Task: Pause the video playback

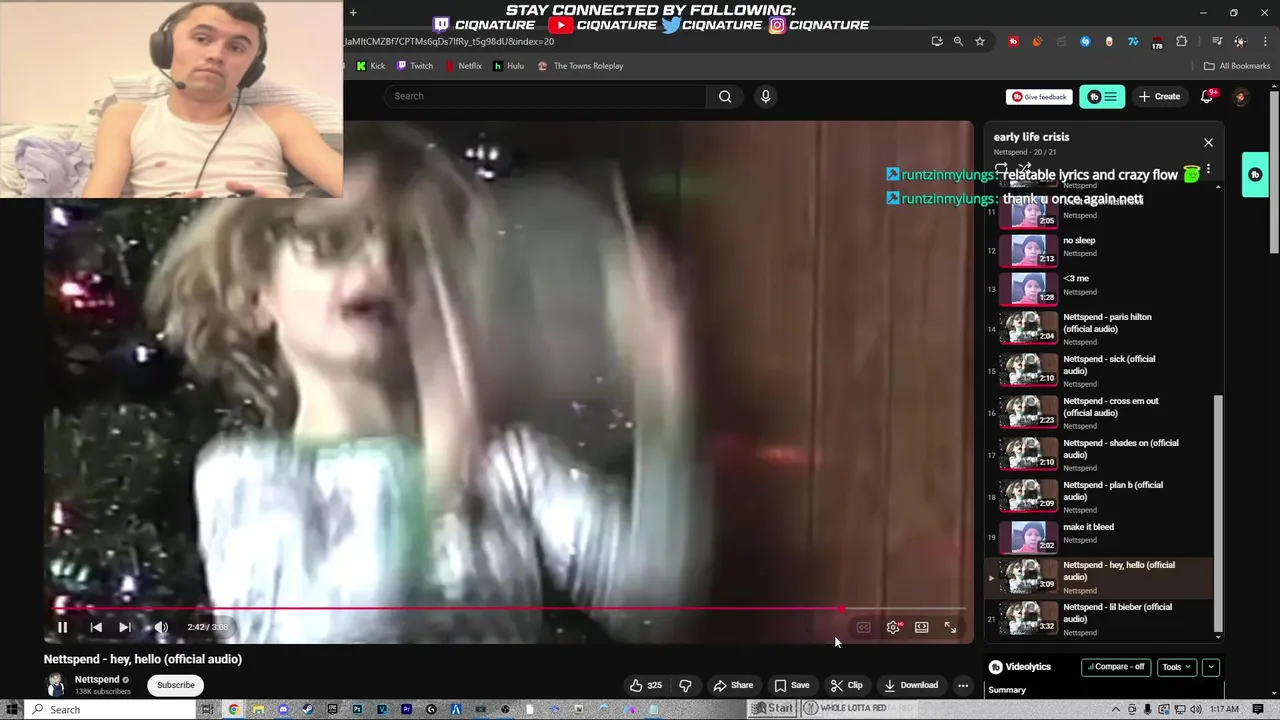Action: point(62,627)
